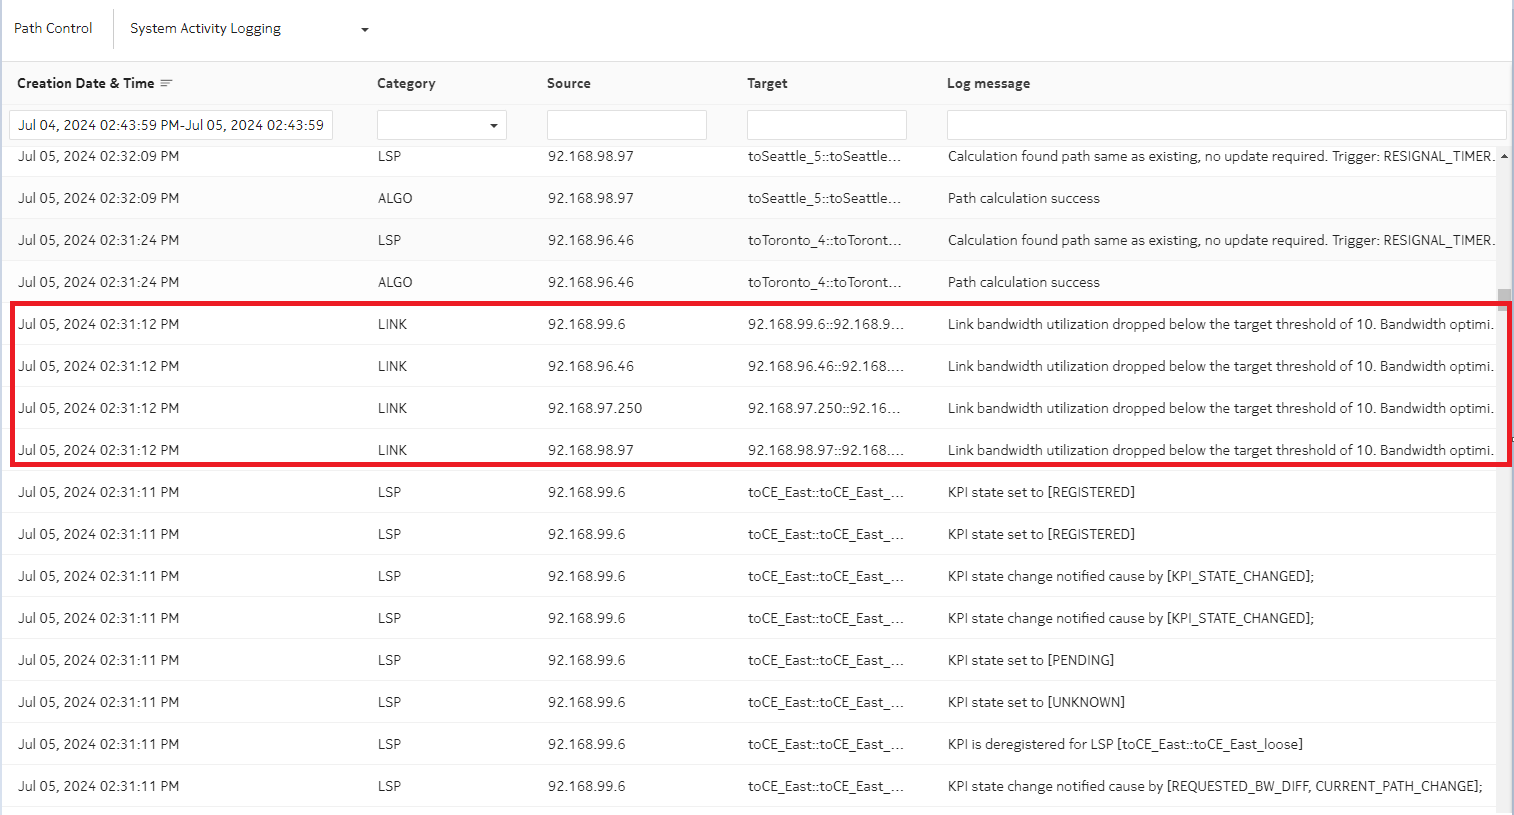Open the System Activity Logging dropdown

(249, 29)
